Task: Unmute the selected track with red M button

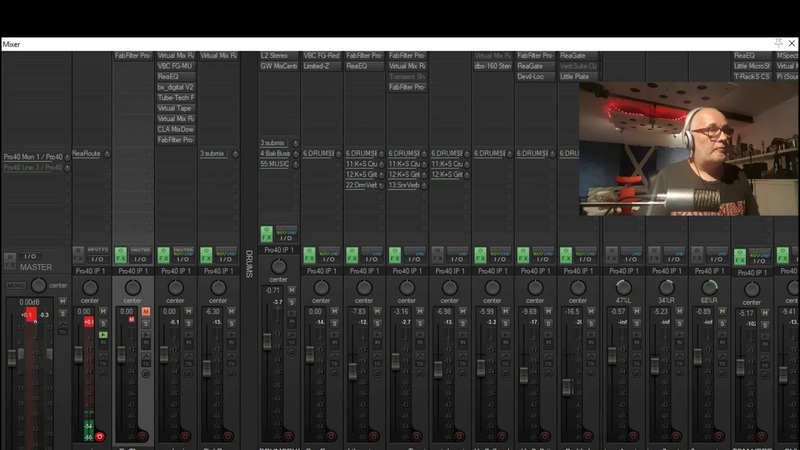Action: 146,311
